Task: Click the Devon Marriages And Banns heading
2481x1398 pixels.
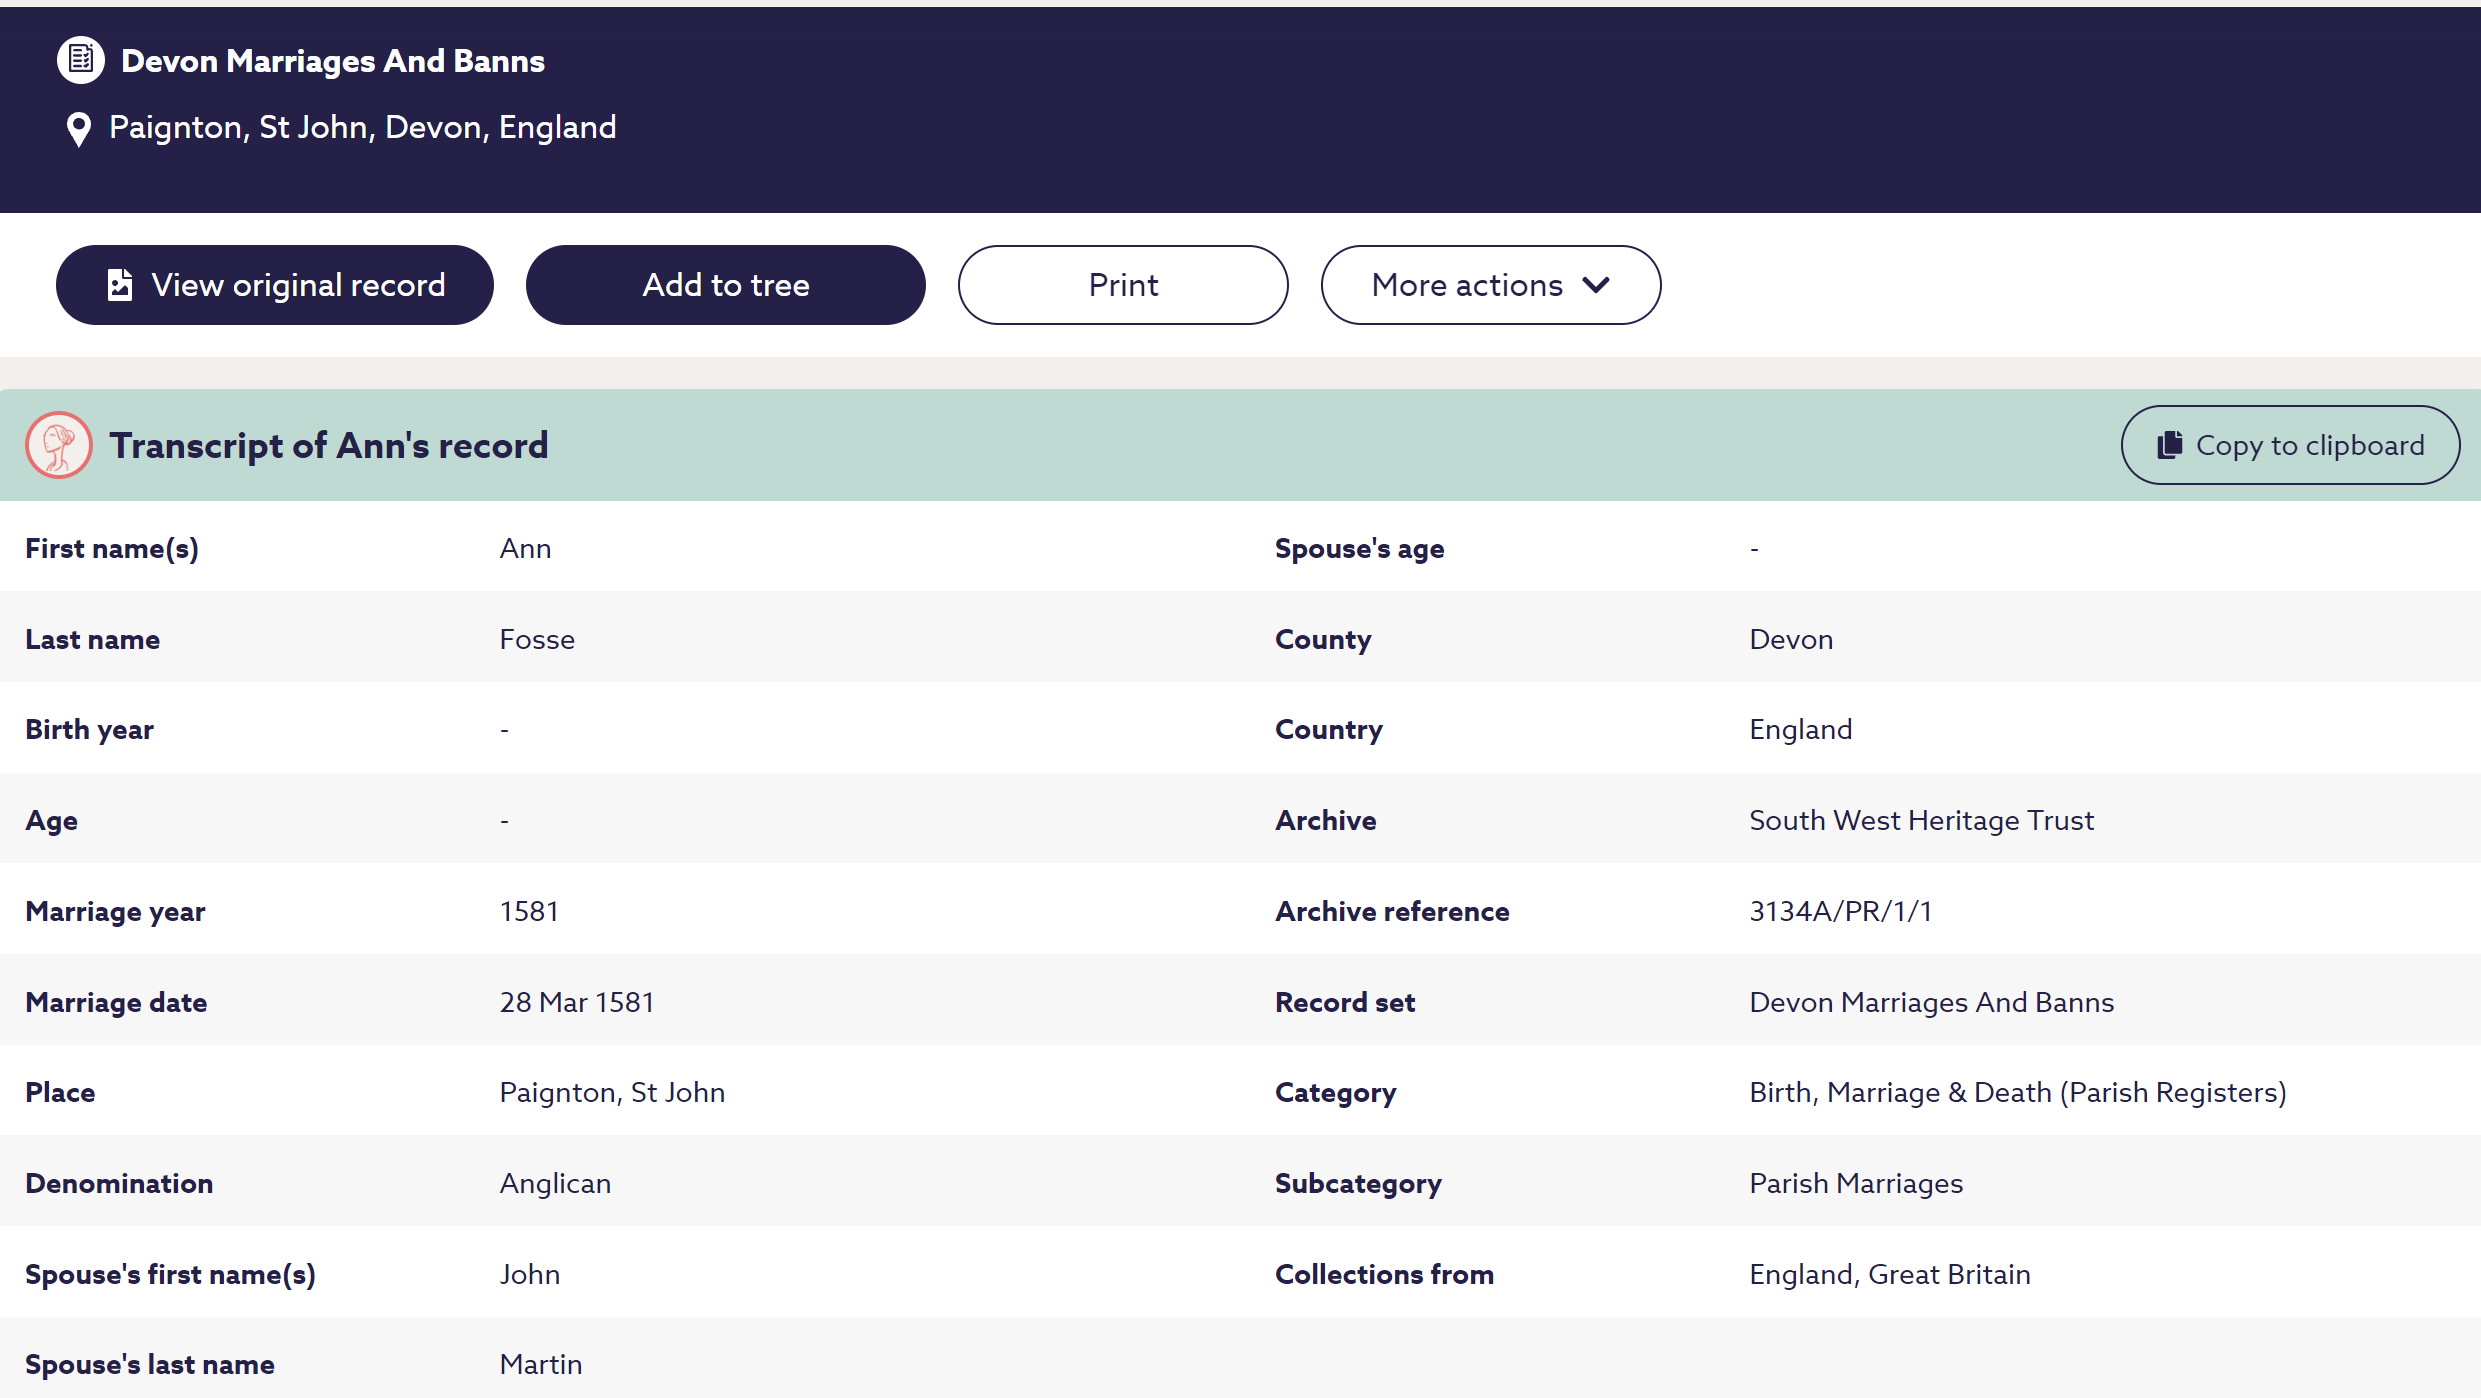Action: 333,61
